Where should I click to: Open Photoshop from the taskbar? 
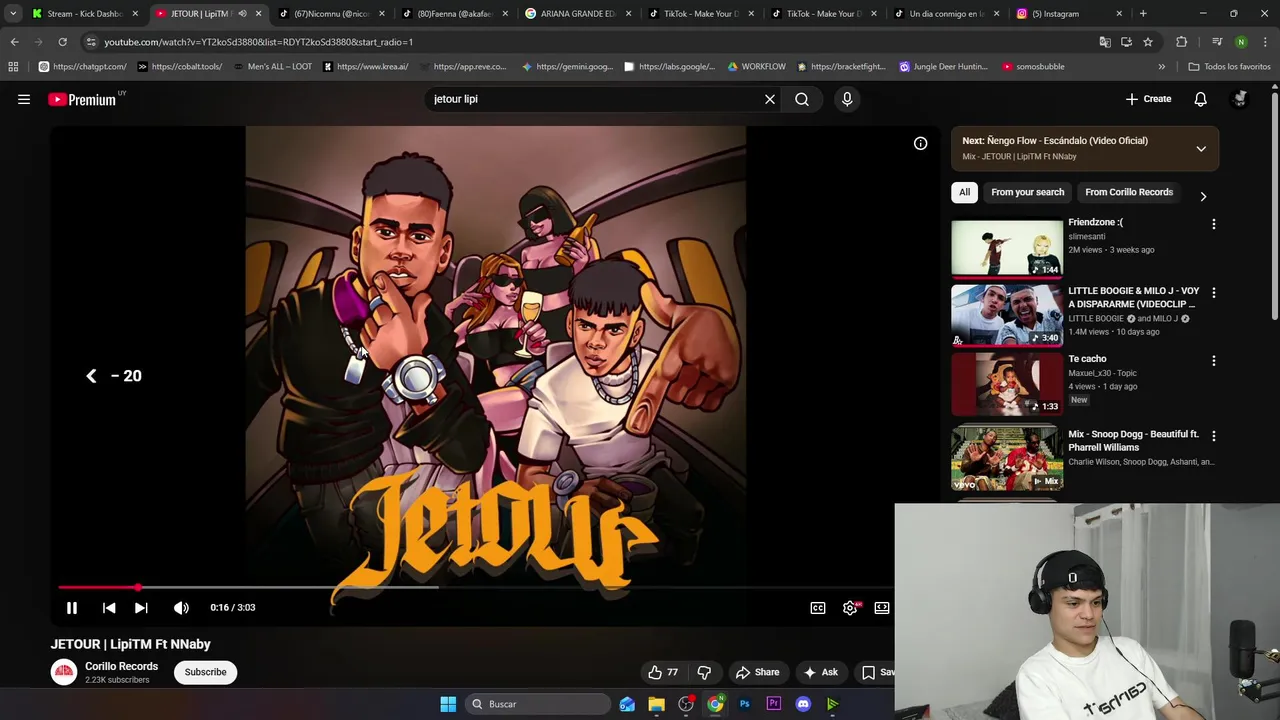(744, 704)
